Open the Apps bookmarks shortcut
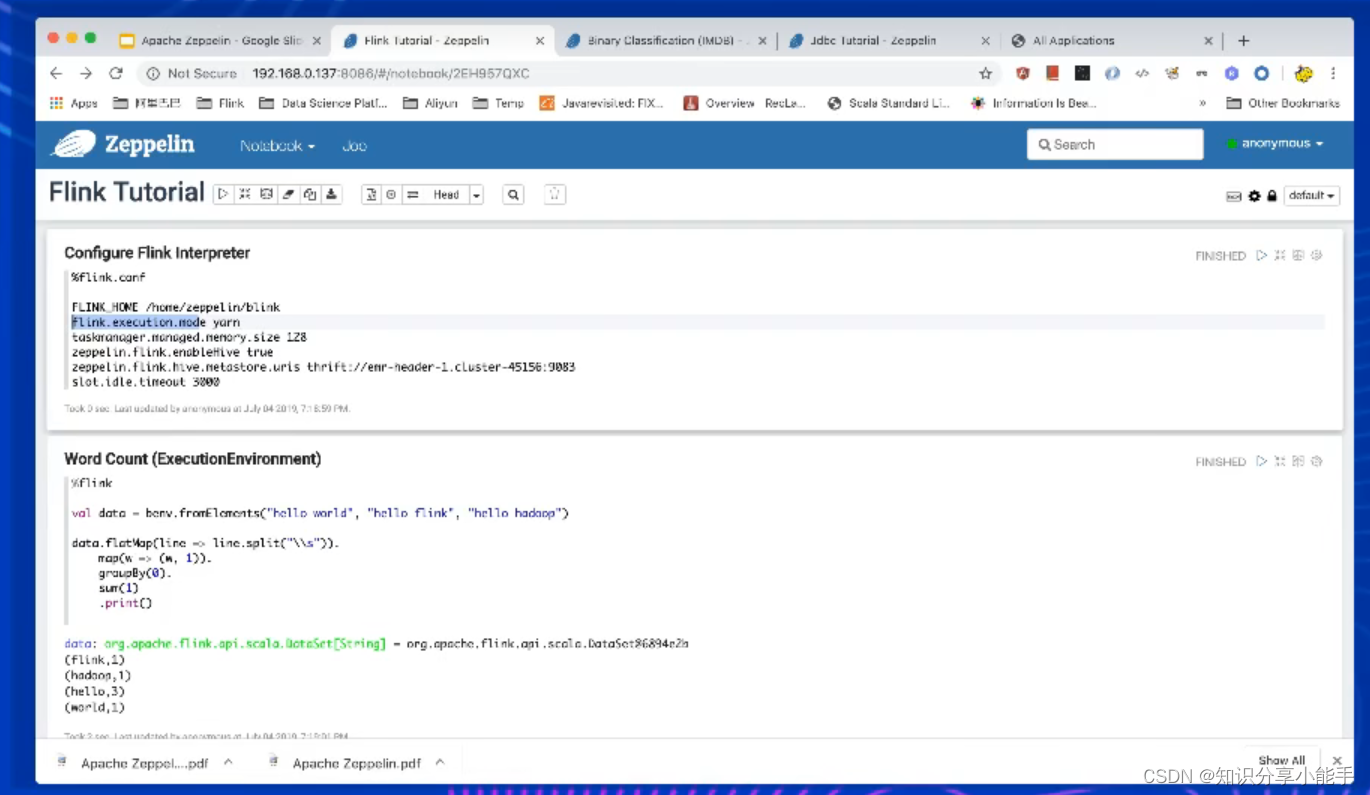Viewport: 1370px width, 795px height. coord(74,103)
